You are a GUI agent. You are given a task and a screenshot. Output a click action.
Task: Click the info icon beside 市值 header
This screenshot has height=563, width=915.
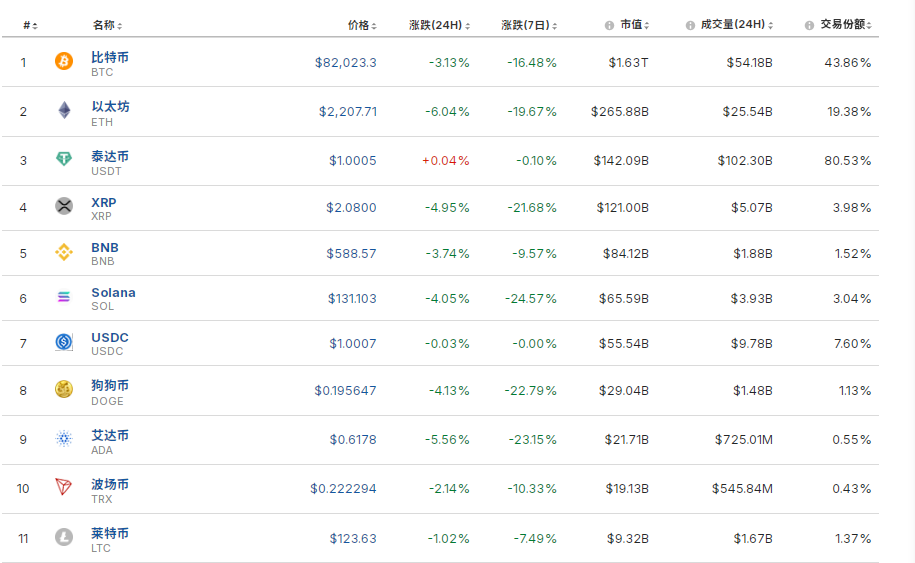coord(609,25)
